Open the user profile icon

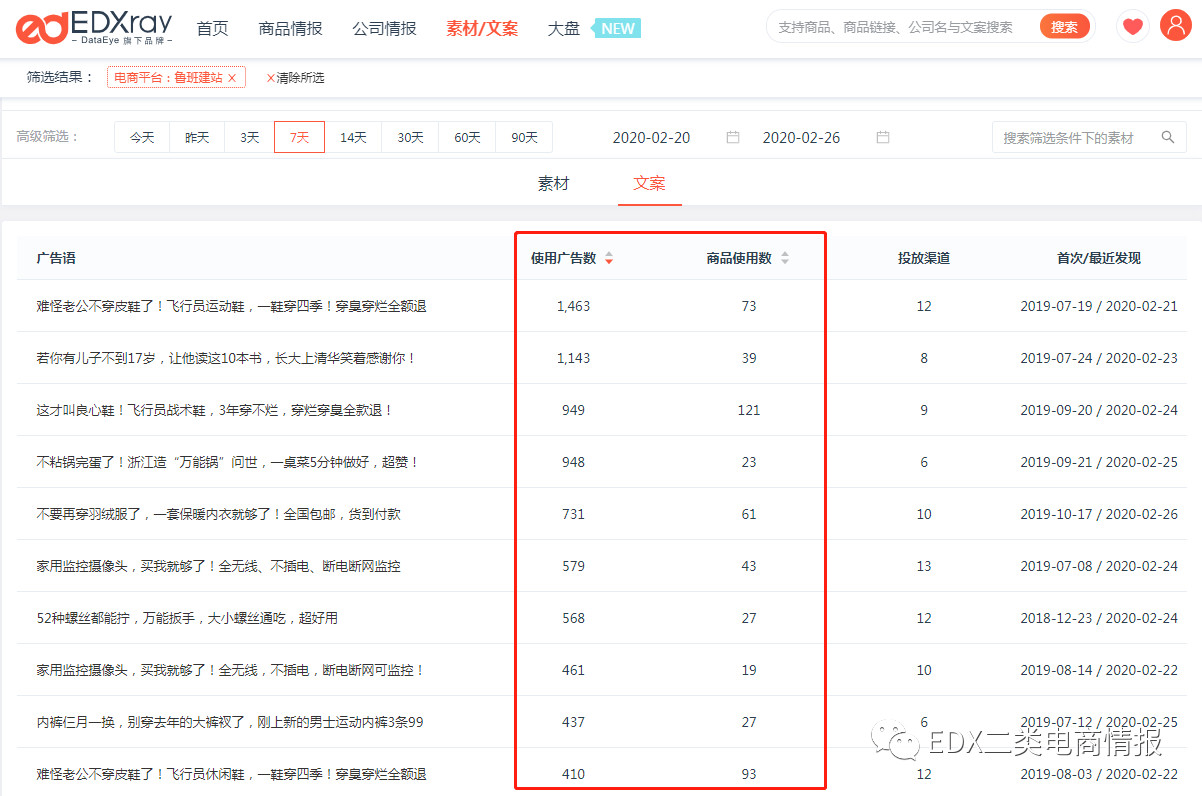[x=1174, y=26]
